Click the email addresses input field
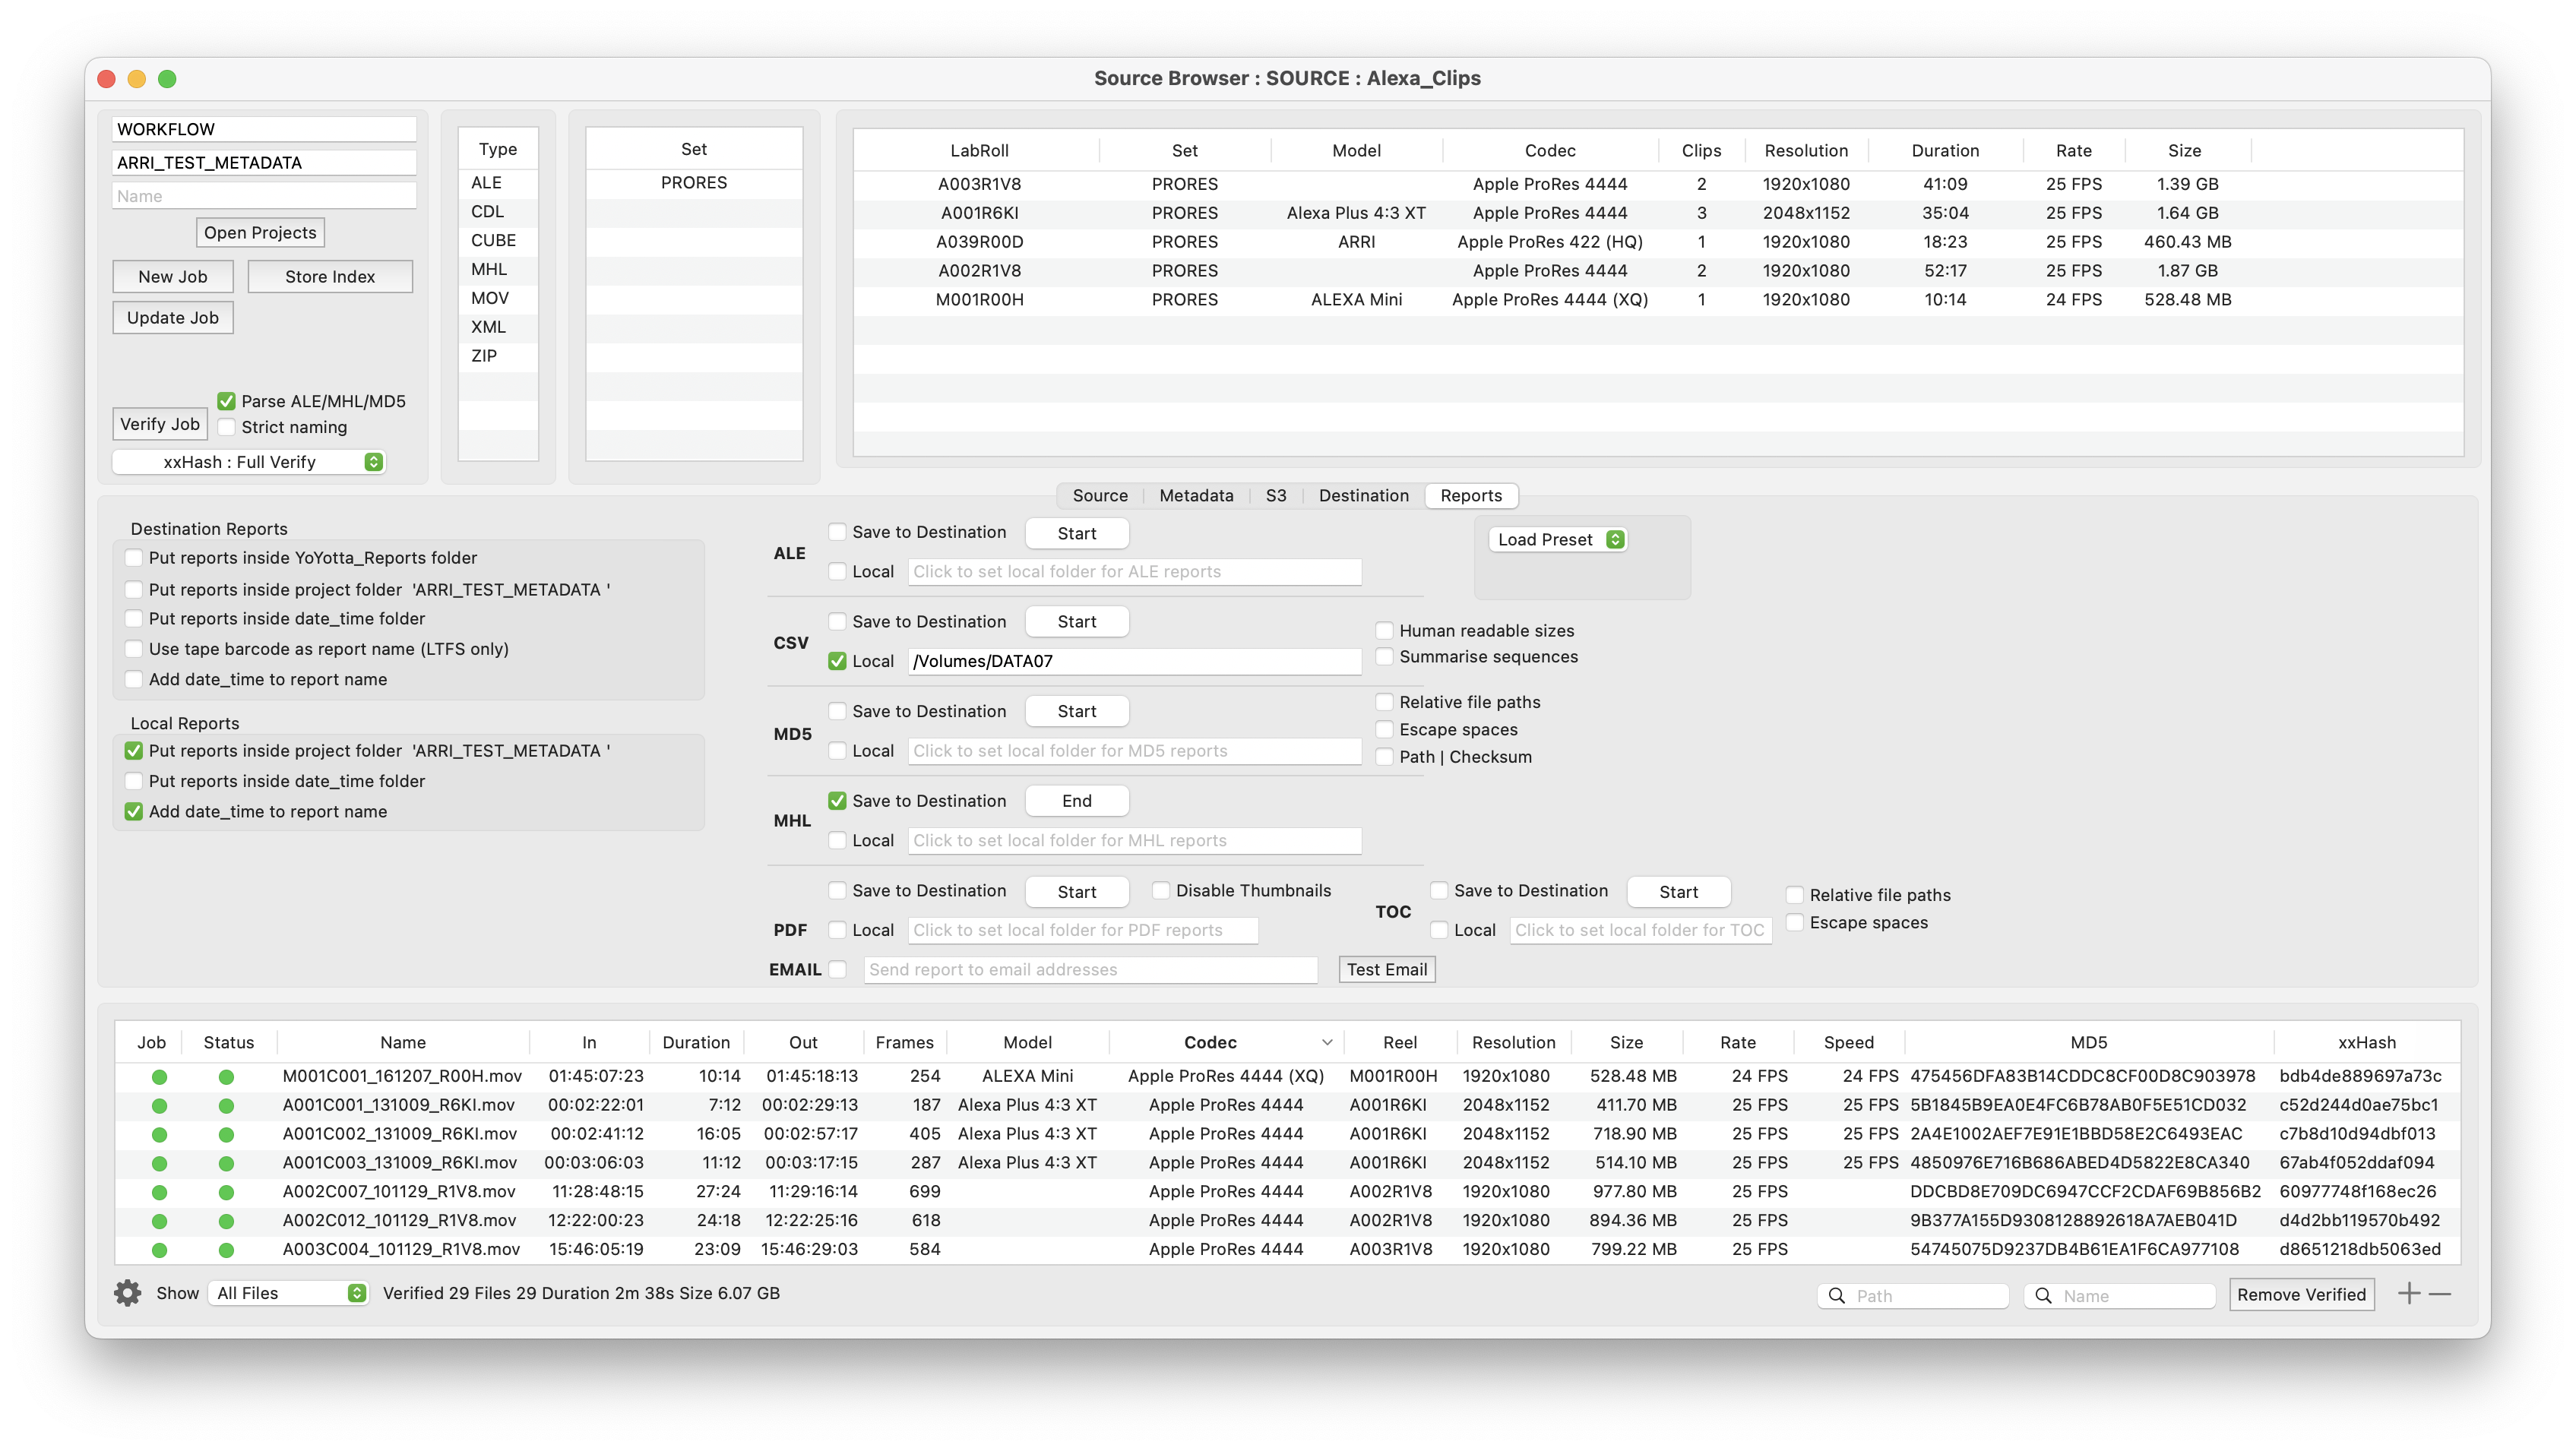2576x1451 pixels. click(1090, 970)
